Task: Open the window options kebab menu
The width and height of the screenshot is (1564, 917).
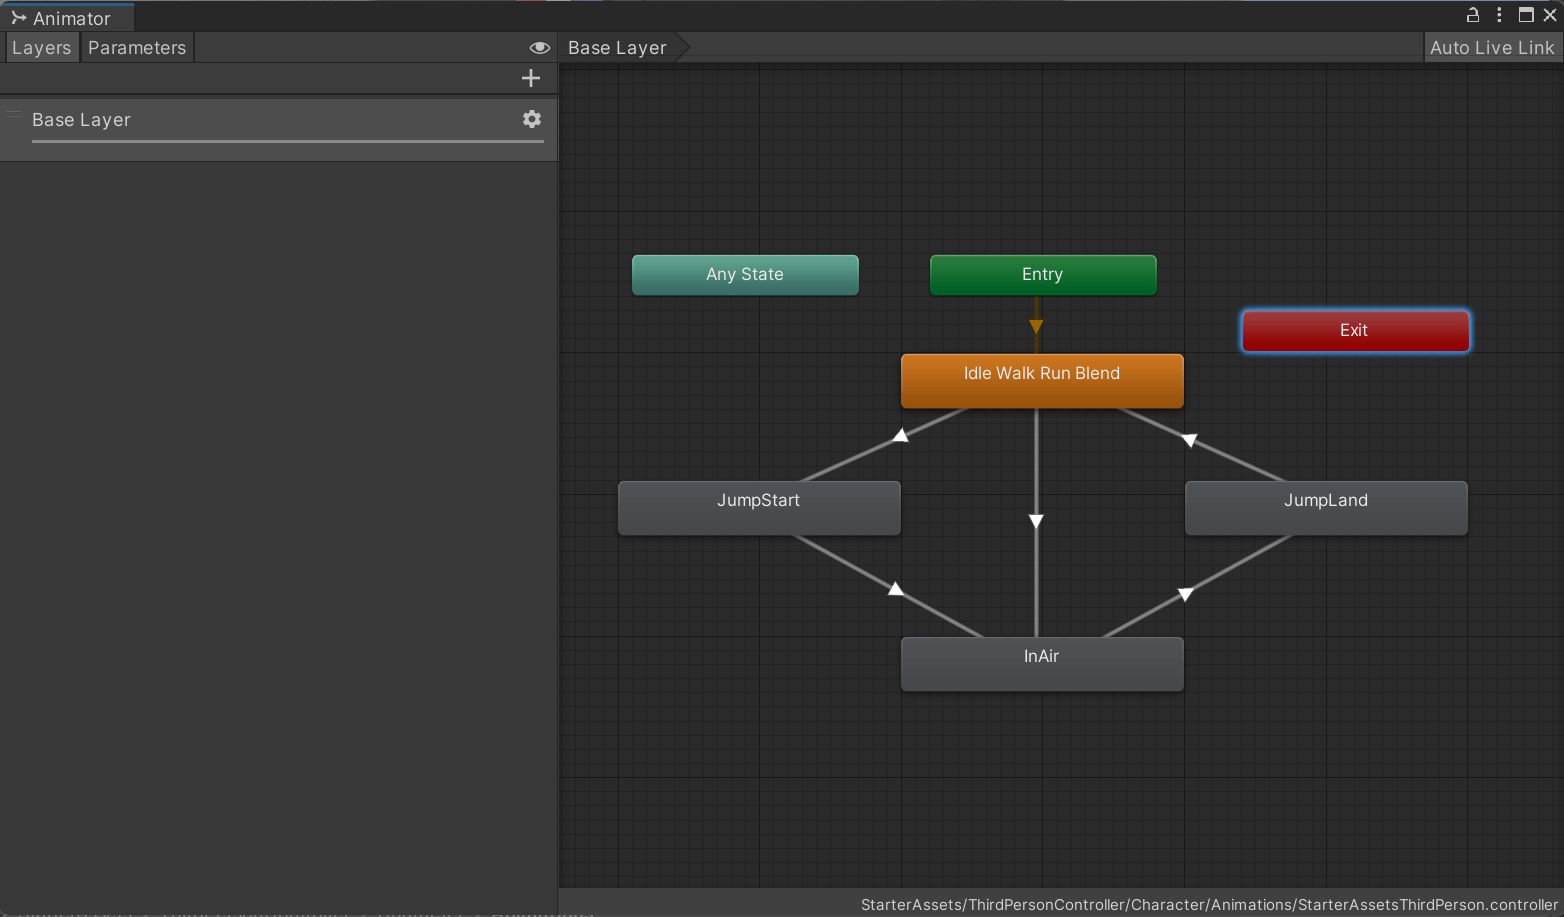Action: 1499,15
